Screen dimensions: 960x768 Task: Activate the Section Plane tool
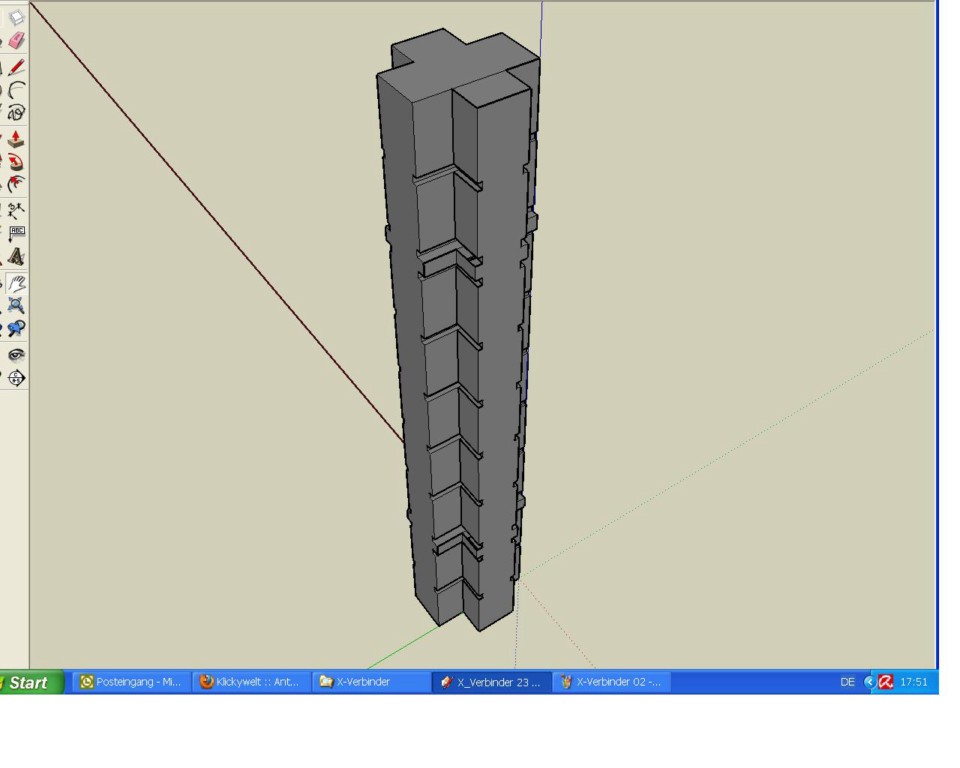click(x=16, y=378)
